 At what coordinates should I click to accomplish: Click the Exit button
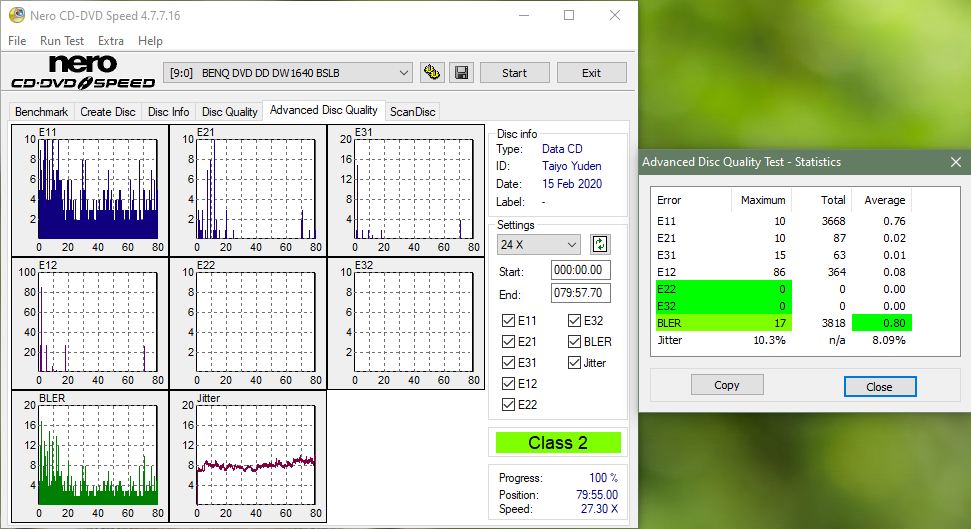(591, 73)
